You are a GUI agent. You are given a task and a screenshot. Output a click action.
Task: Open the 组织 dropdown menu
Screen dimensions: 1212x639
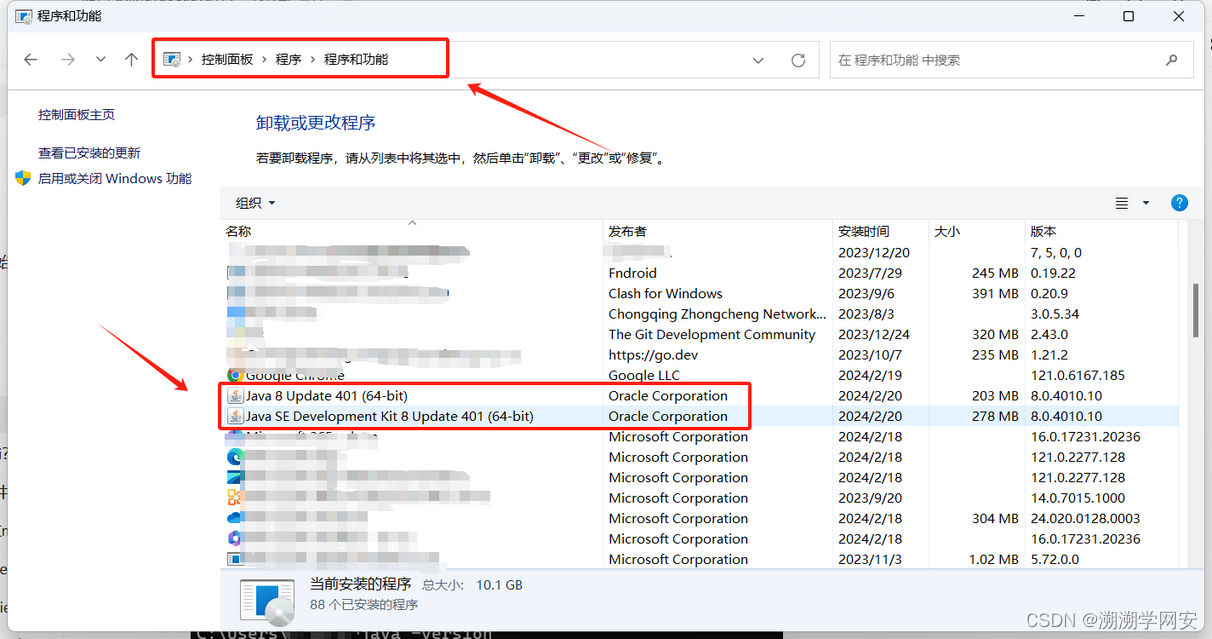point(255,203)
